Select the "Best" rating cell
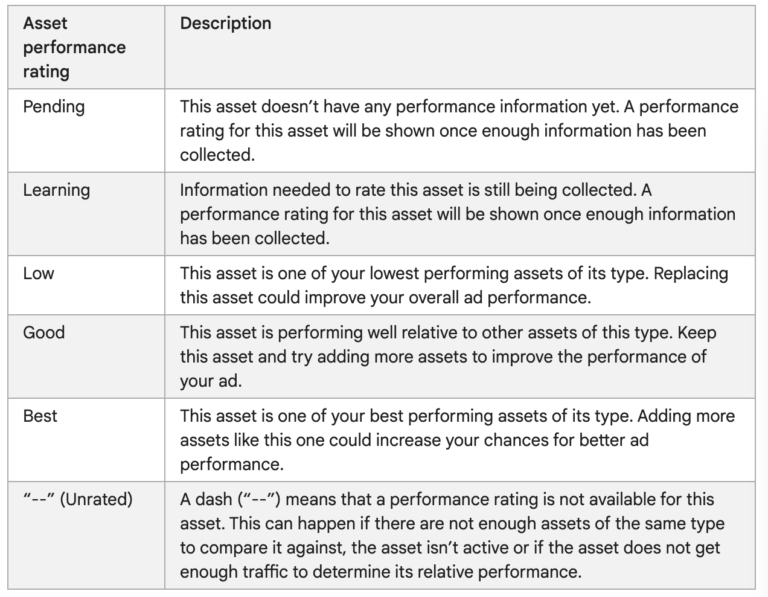Viewport: 768px width, 597px height. point(40,414)
